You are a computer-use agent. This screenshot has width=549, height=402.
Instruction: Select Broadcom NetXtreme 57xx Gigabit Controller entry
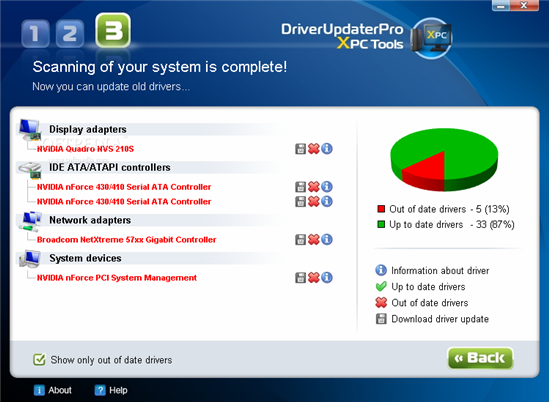126,240
